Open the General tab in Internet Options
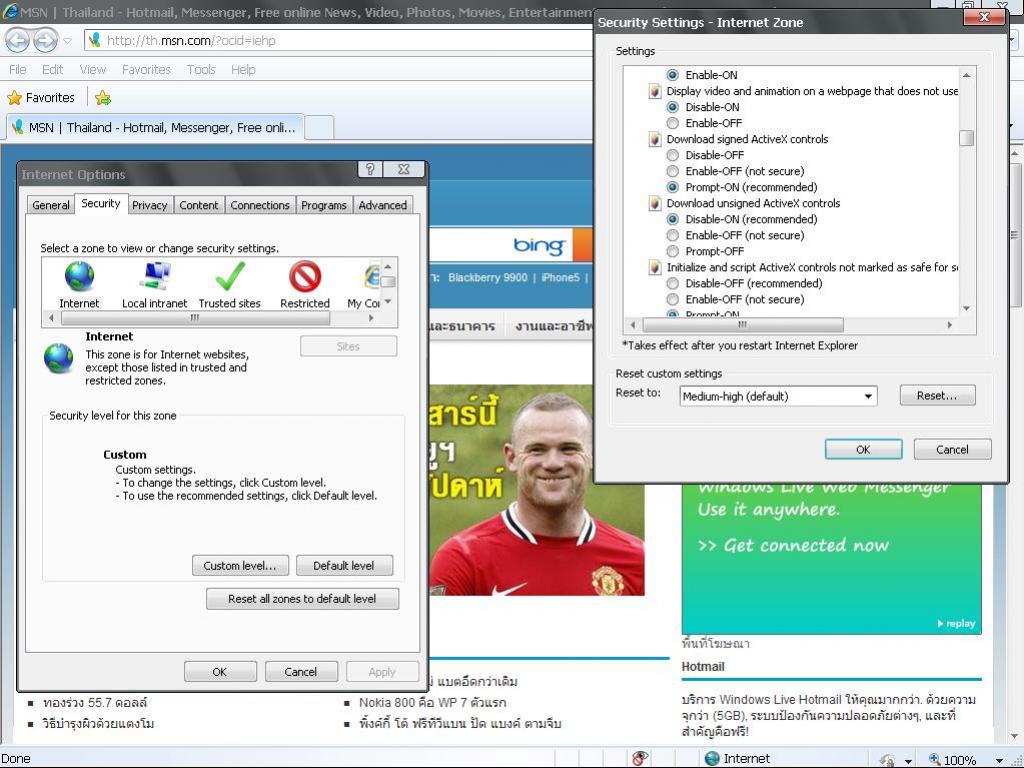Viewport: 1024px width, 768px height. tap(51, 205)
